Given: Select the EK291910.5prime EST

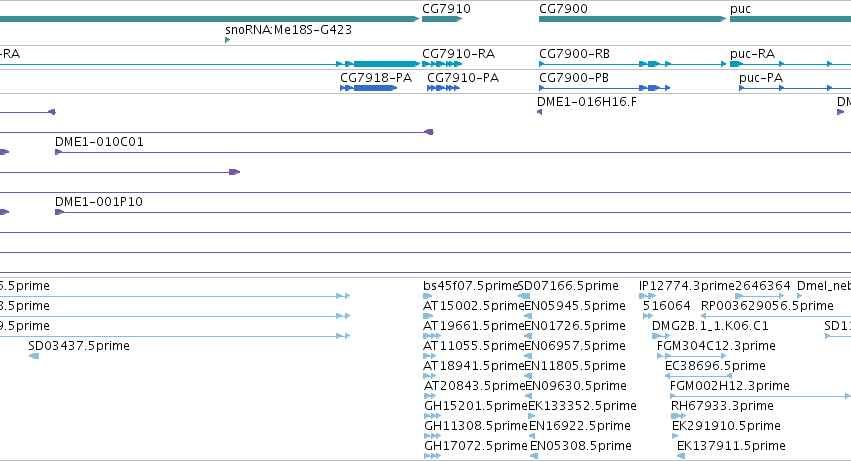Looking at the screenshot, I should click(726, 426).
